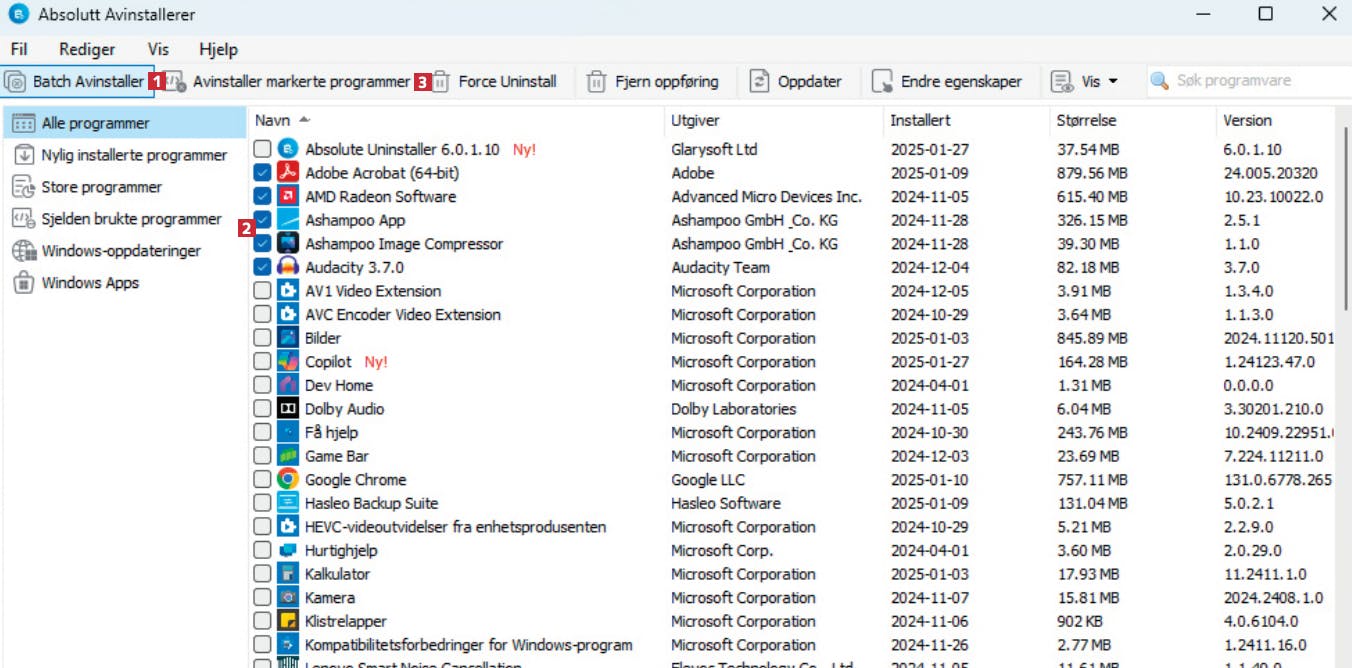Image resolution: width=1352 pixels, height=668 pixels.
Task: Open the Vis menu in the menu bar
Action: (x=158, y=49)
